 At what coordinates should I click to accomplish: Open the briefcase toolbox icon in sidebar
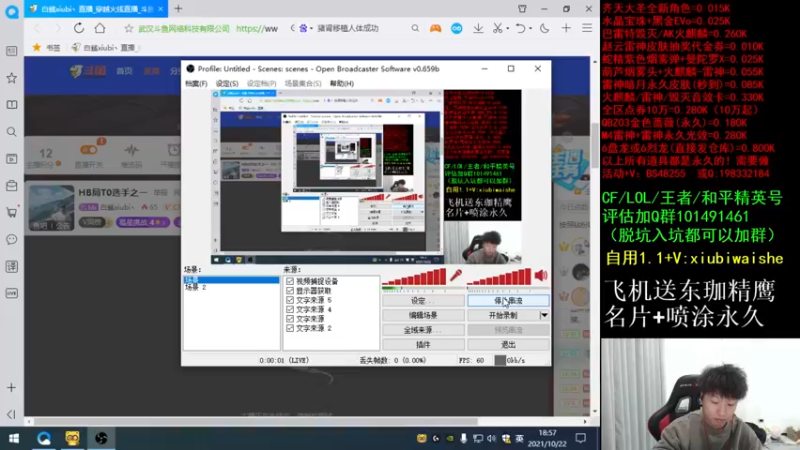pos(12,186)
